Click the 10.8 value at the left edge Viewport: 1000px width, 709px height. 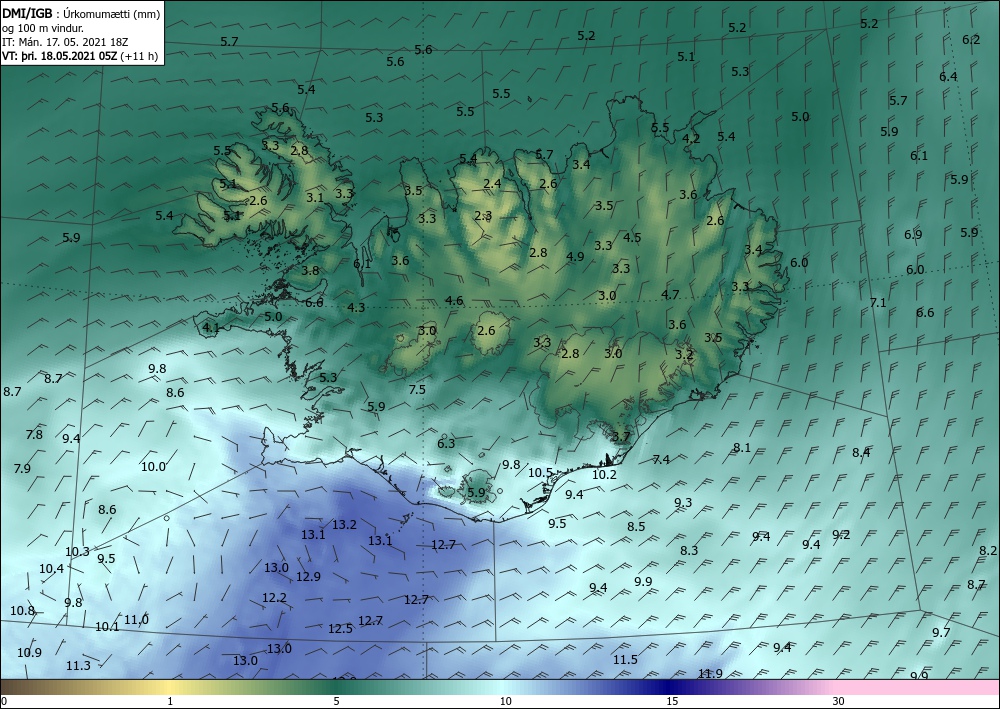point(22,611)
